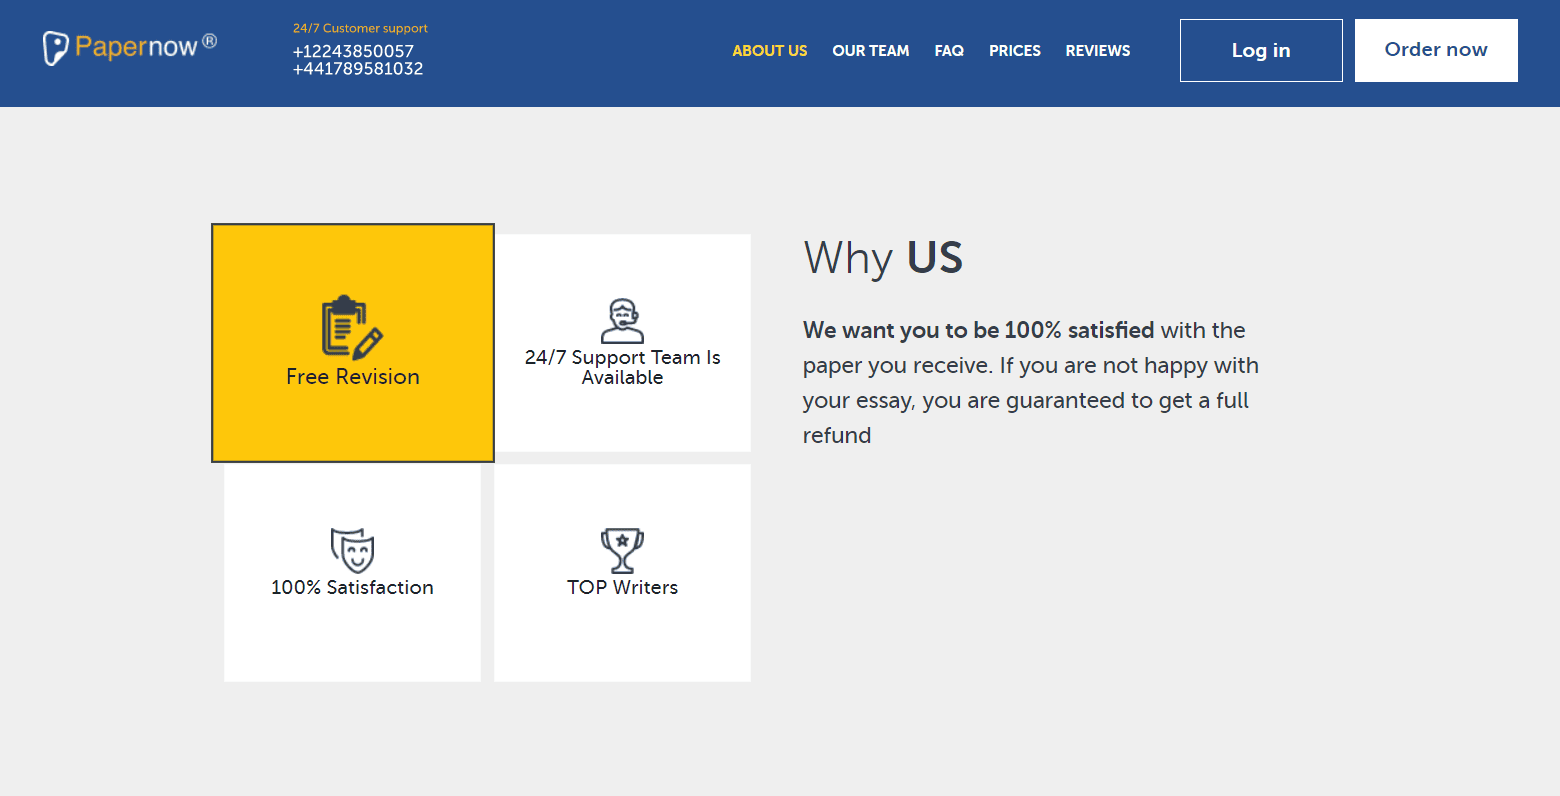This screenshot has height=796, width=1560.
Task: Select the TOP Writers card
Action: (x=622, y=572)
